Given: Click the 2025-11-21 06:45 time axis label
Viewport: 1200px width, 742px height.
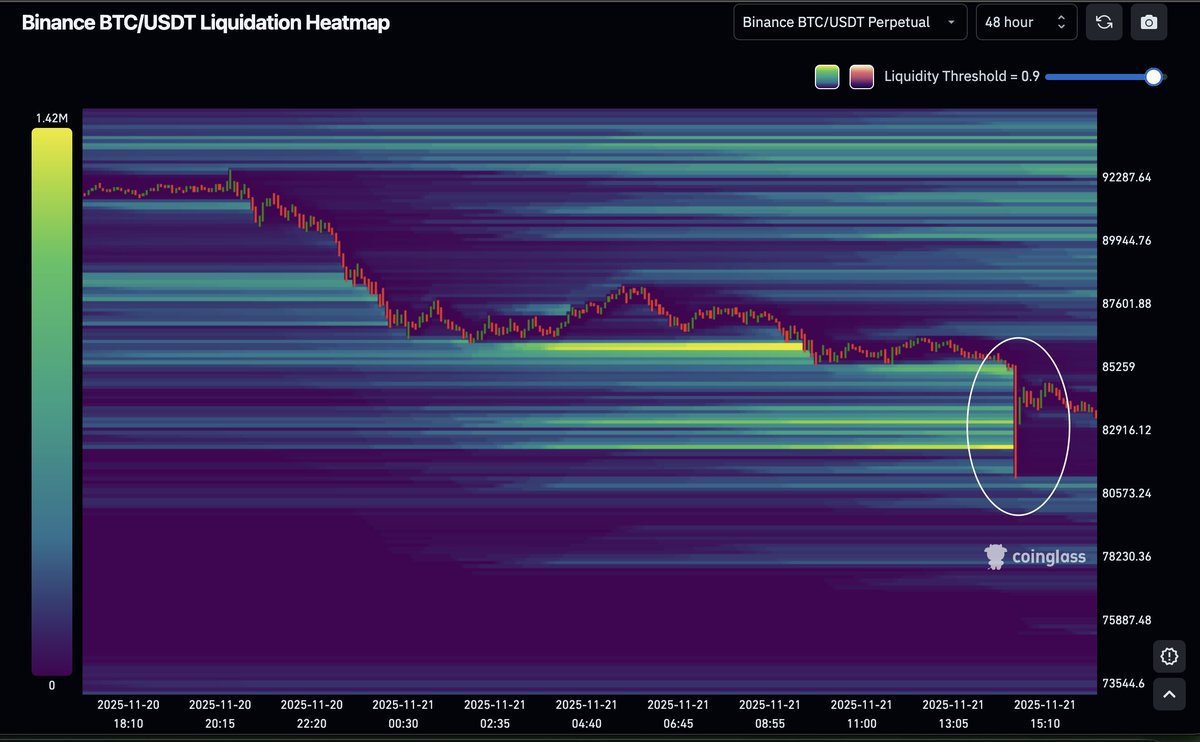Looking at the screenshot, I should click(x=678, y=714).
